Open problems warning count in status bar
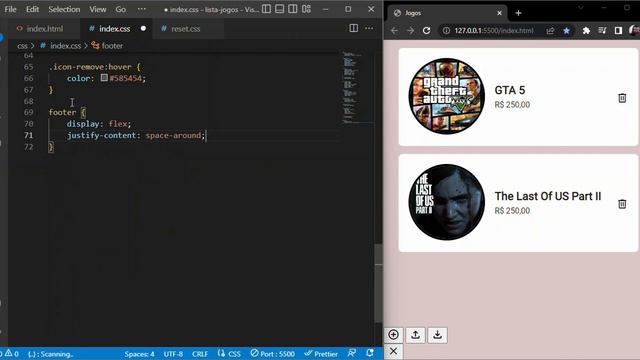The image size is (640, 360). [11, 353]
